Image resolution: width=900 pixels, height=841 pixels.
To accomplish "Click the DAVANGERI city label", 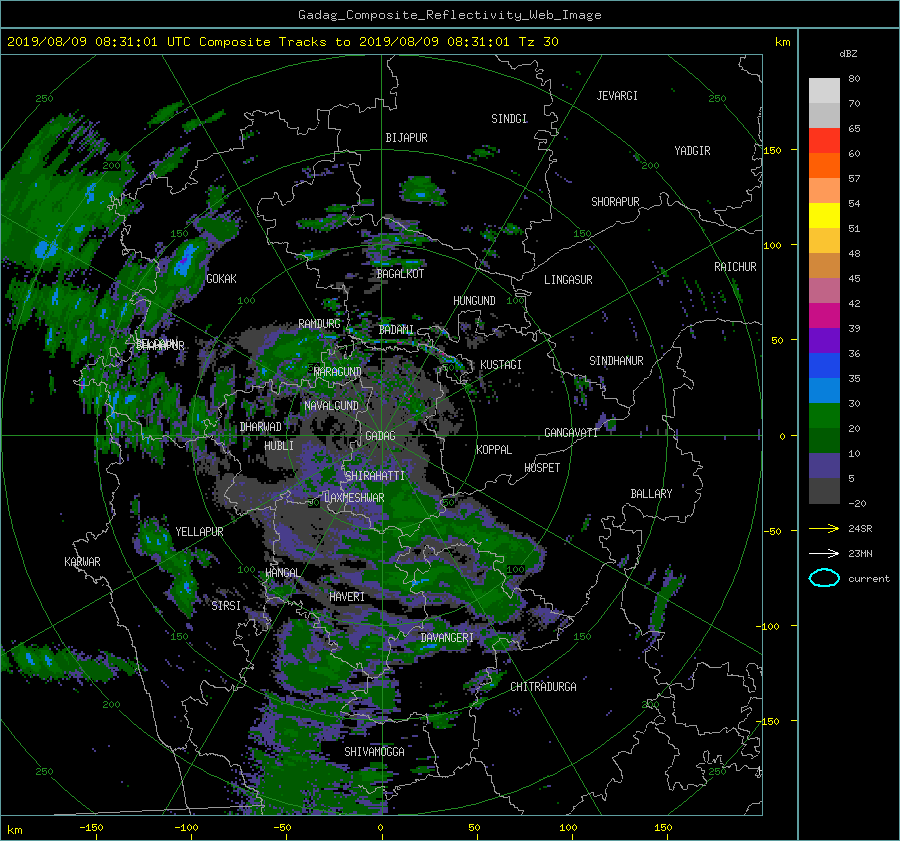I will coord(447,638).
